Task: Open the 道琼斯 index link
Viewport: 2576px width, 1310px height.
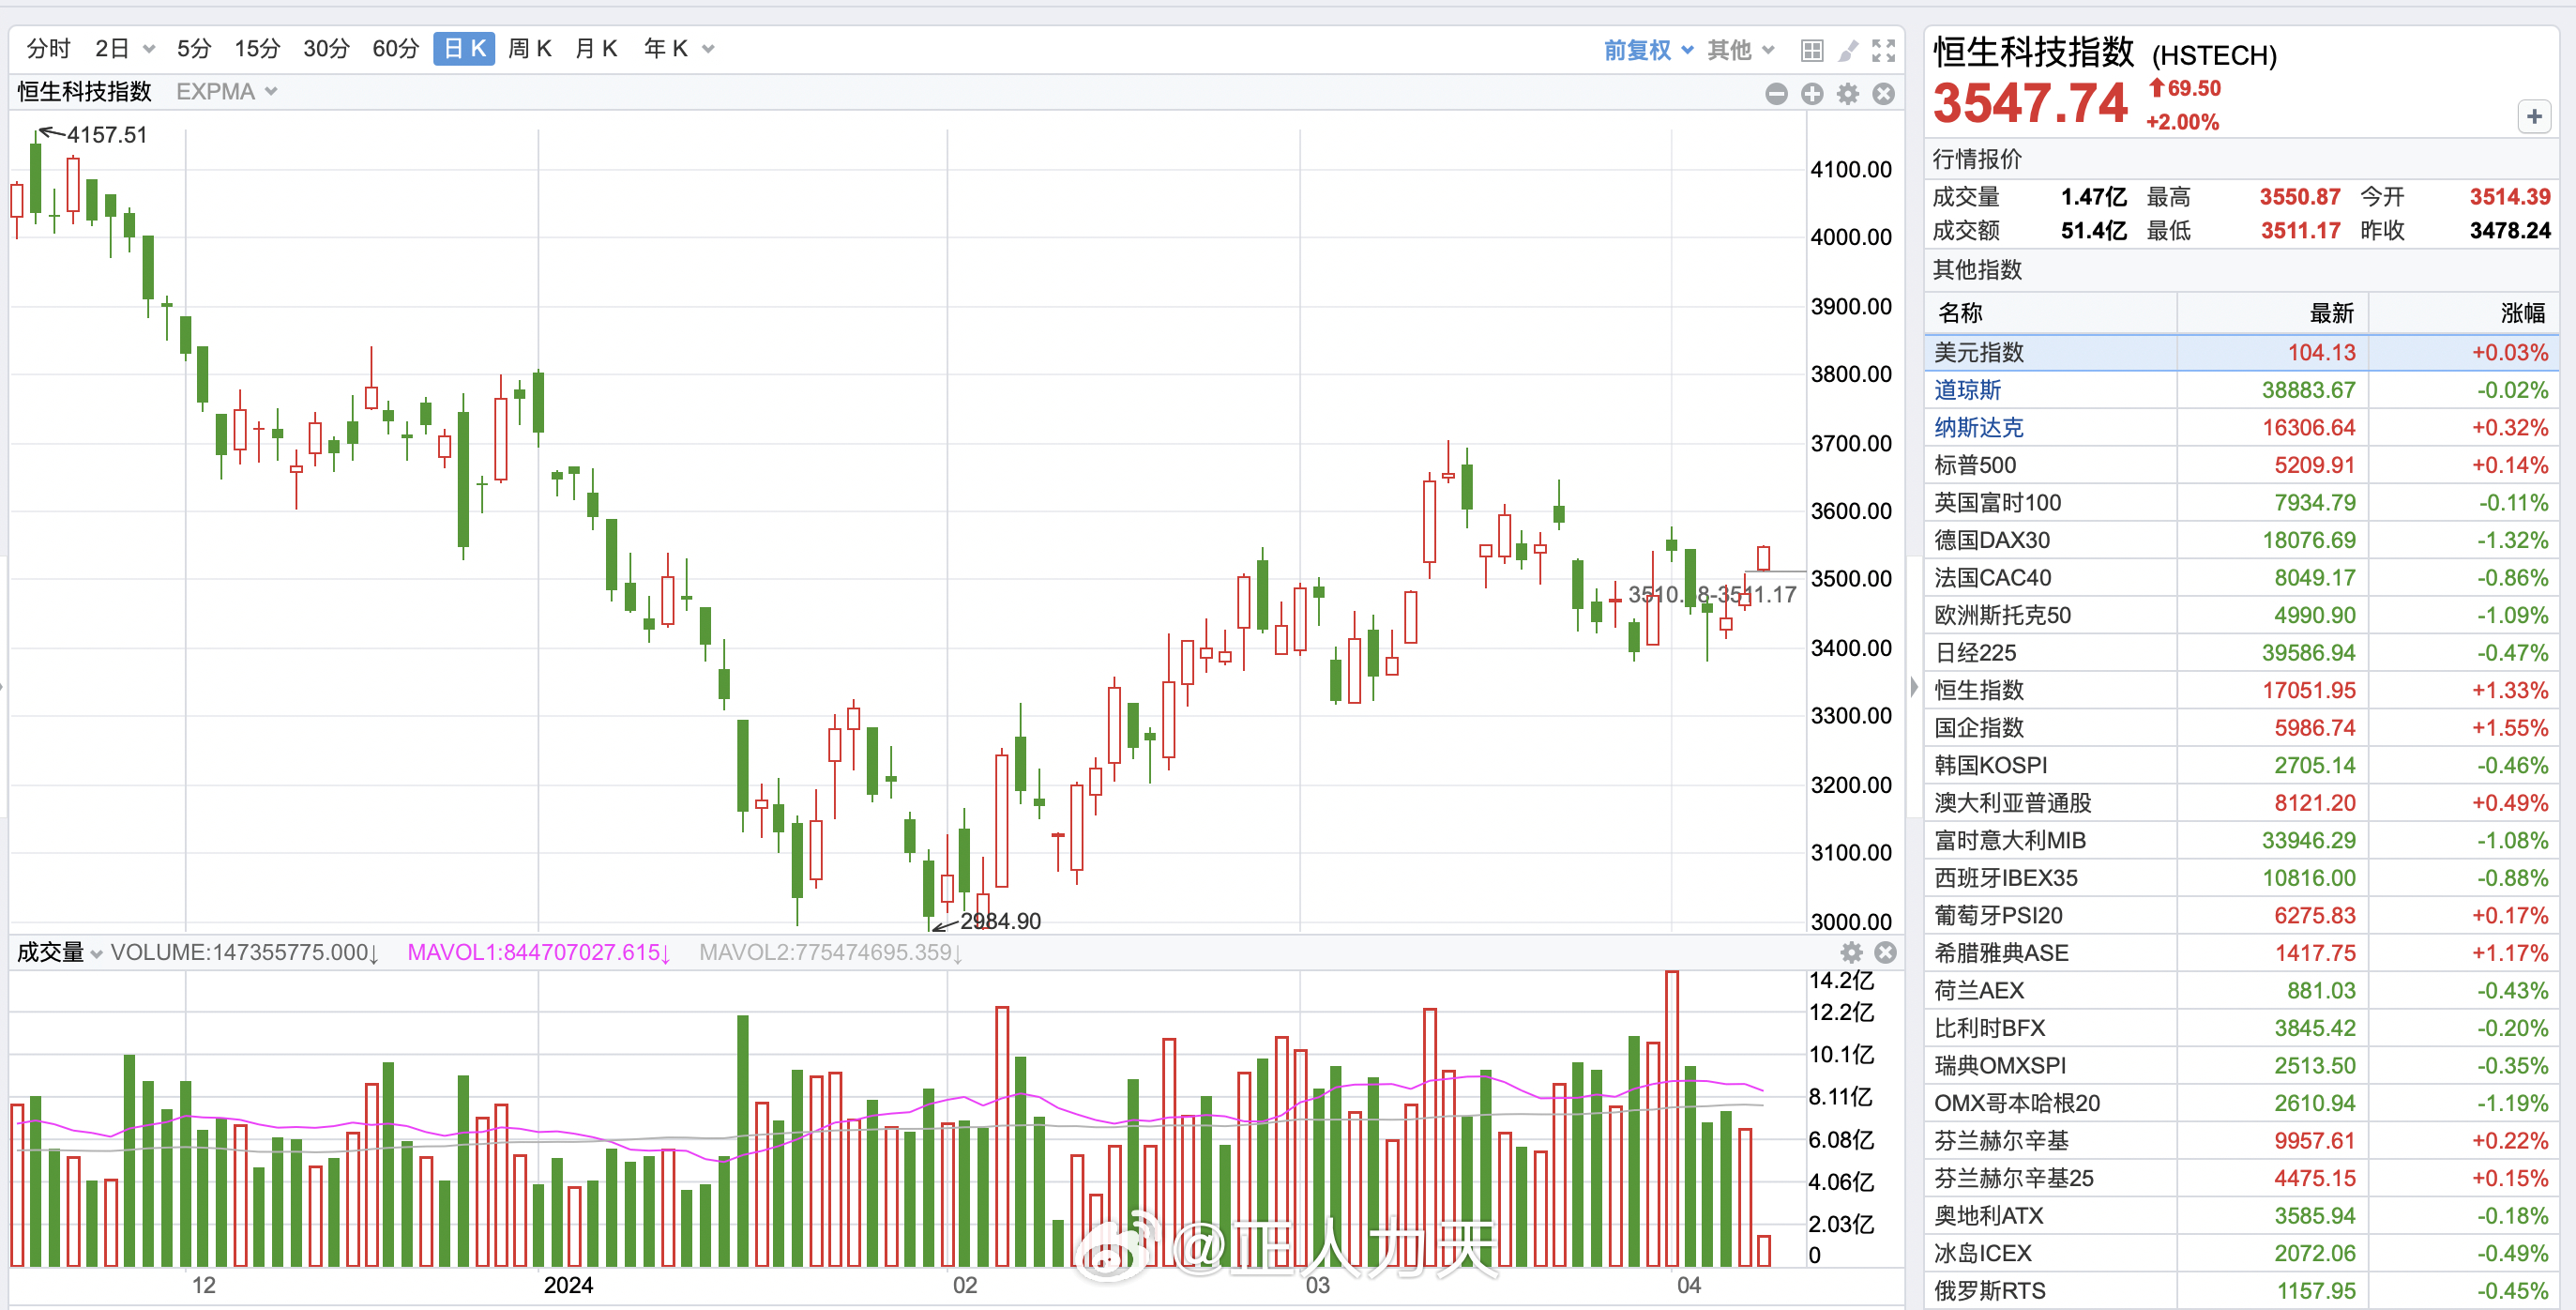Action: pos(1967,390)
